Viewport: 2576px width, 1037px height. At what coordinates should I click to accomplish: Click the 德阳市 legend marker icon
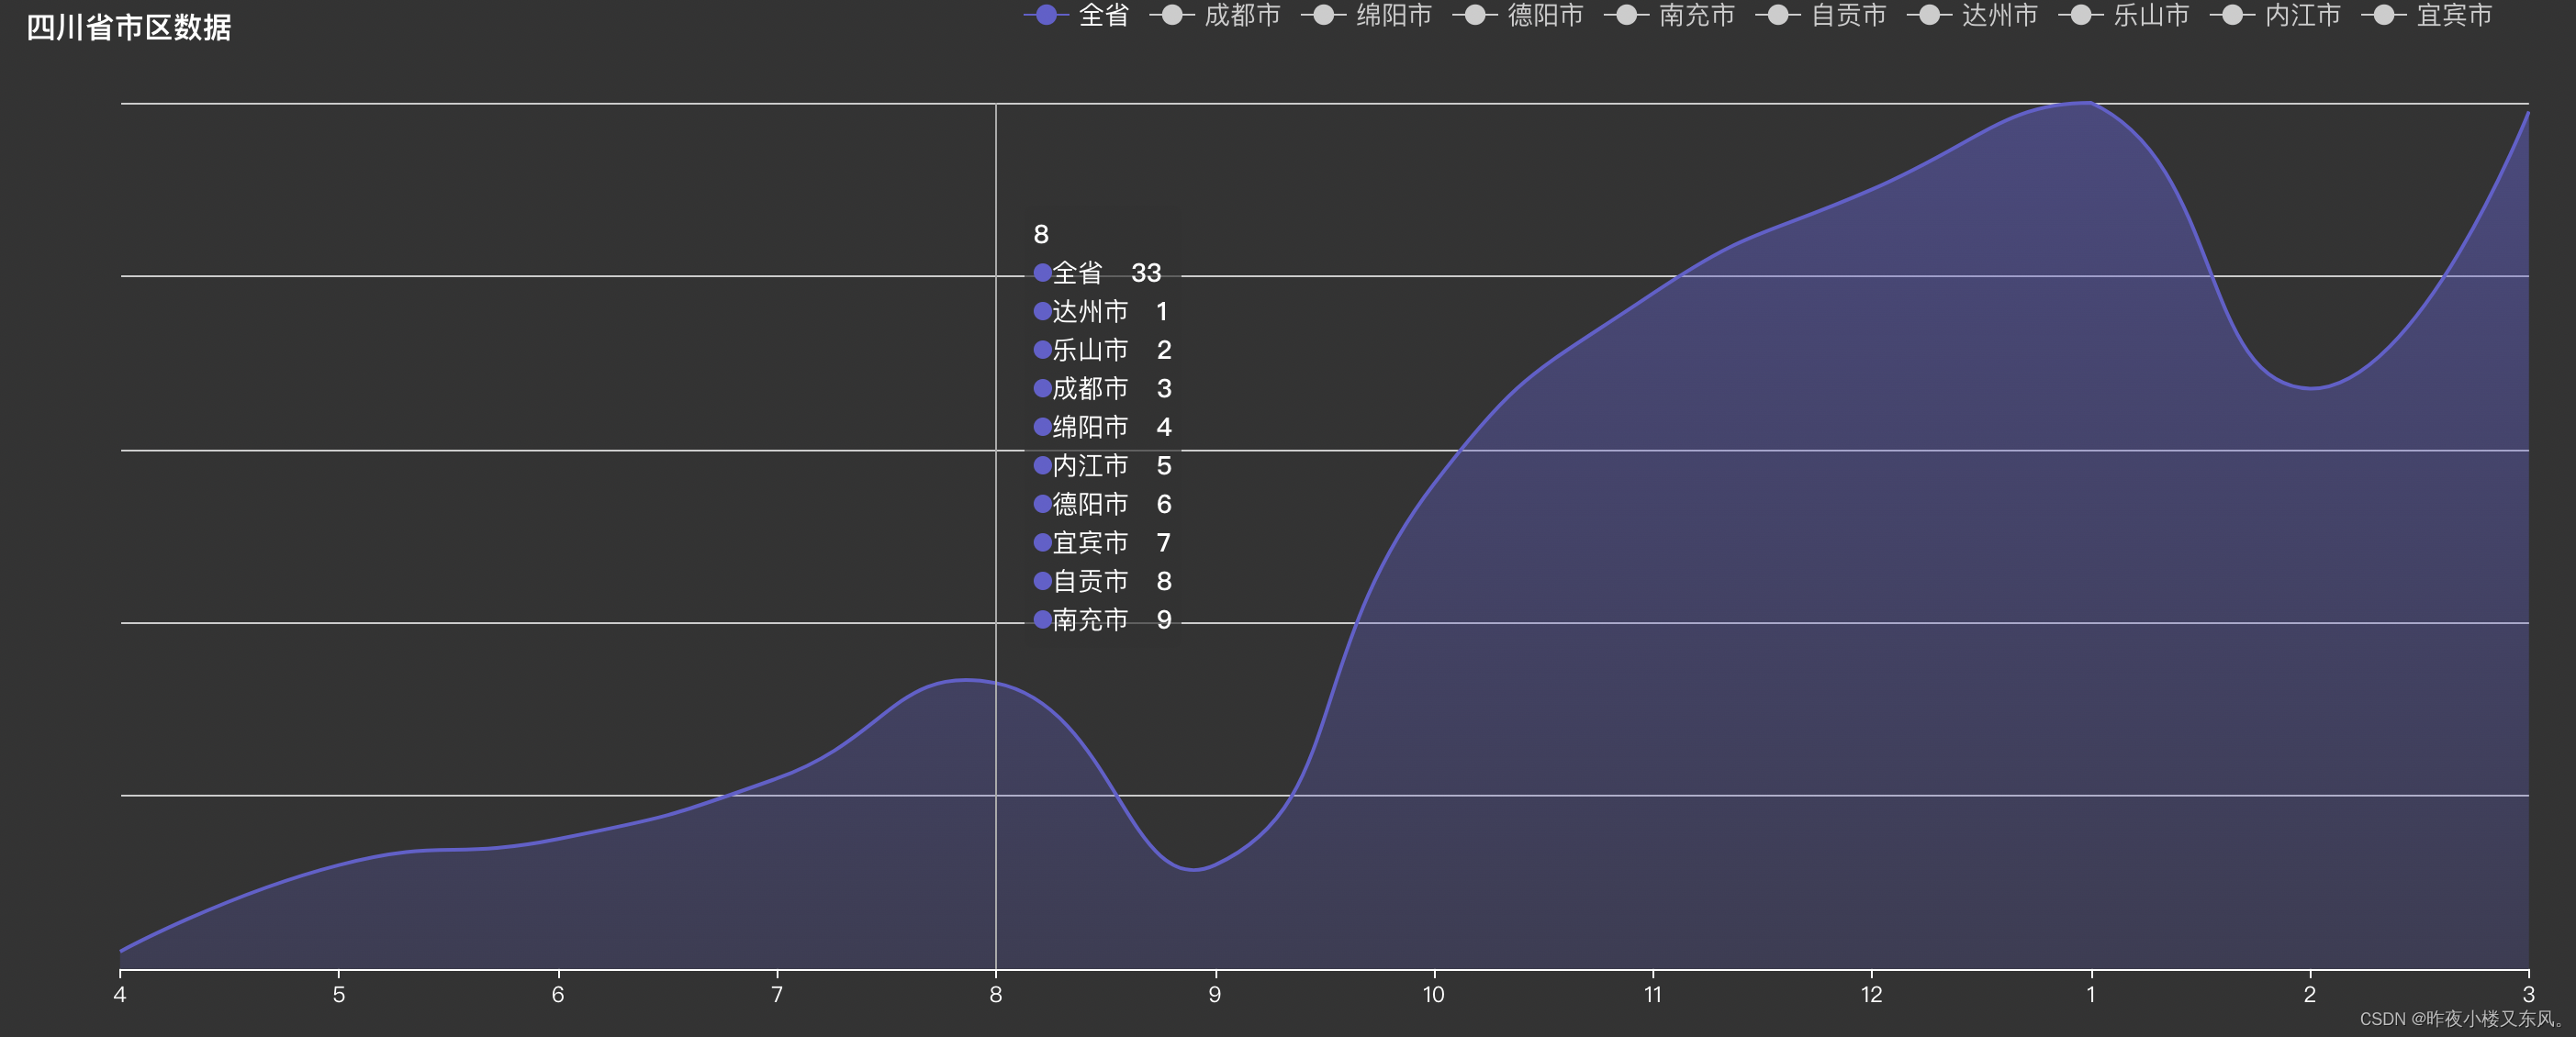tap(1475, 15)
